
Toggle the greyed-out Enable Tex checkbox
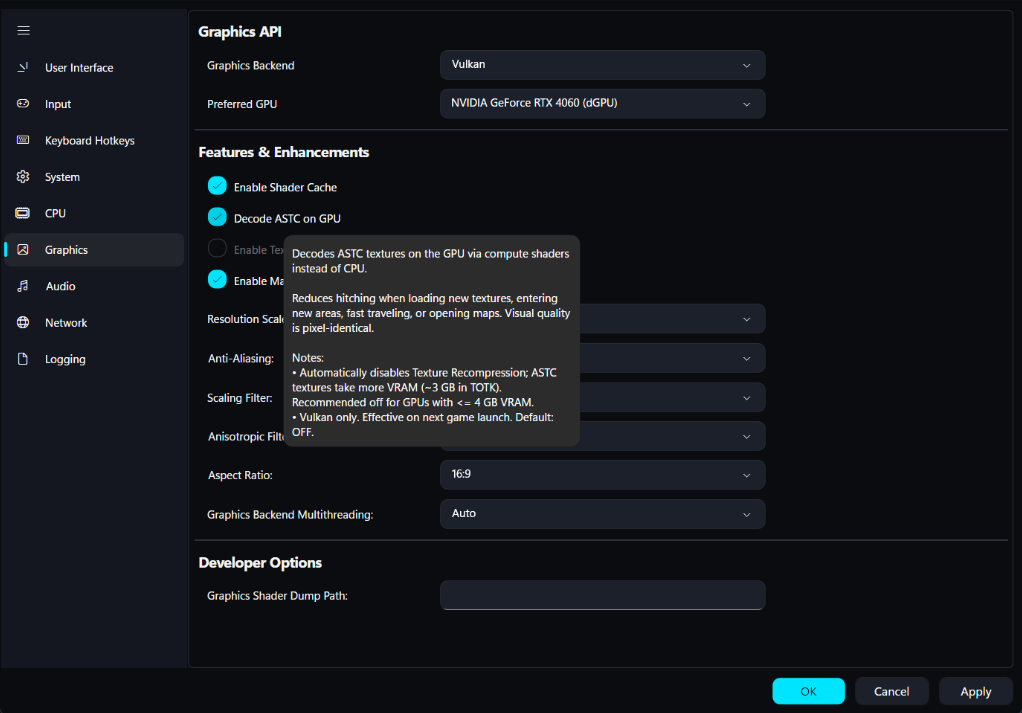[217, 249]
